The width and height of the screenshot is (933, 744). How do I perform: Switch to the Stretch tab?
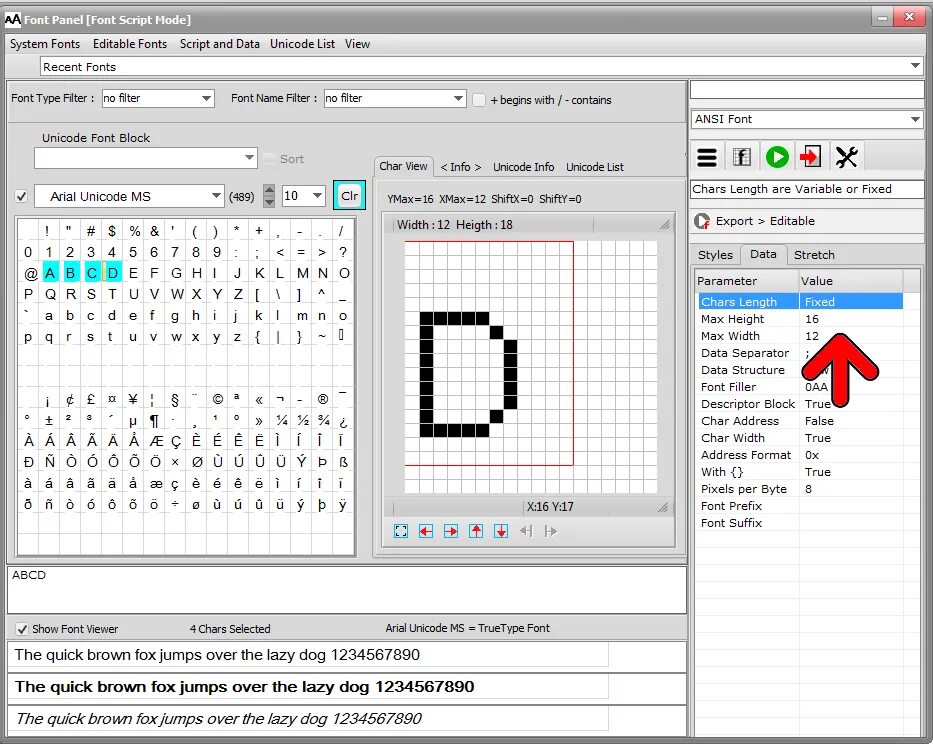coord(814,255)
